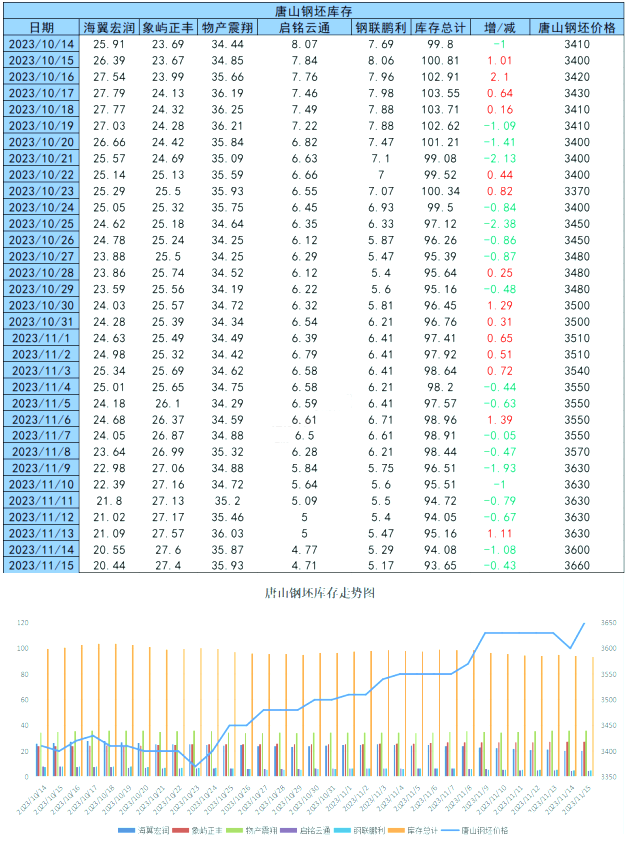
Task: Select 象屿正丰 value 27.57 on 2023/11/13
Action: click(168, 533)
